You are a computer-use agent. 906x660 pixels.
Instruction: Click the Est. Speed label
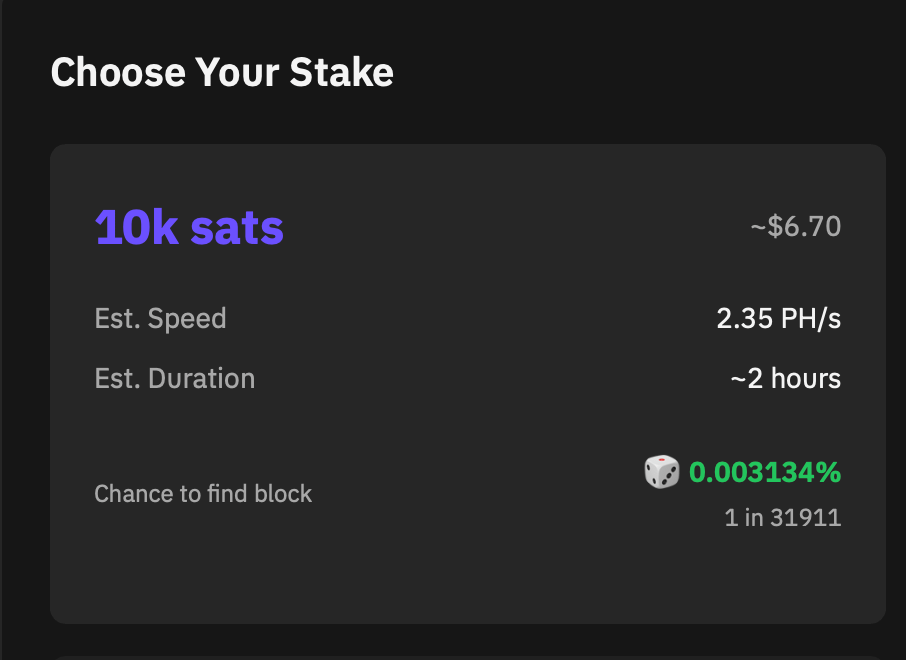coord(160,318)
